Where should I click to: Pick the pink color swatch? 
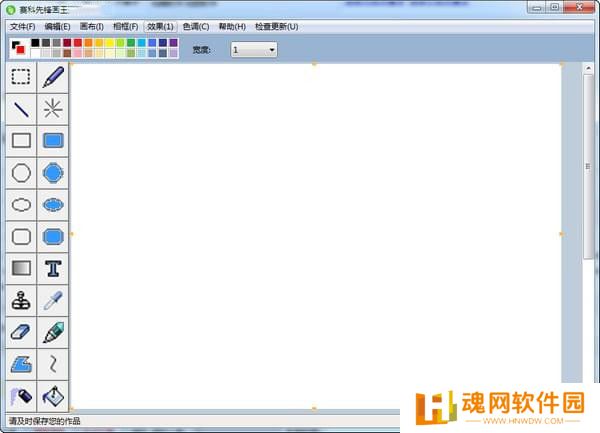(x=78, y=53)
